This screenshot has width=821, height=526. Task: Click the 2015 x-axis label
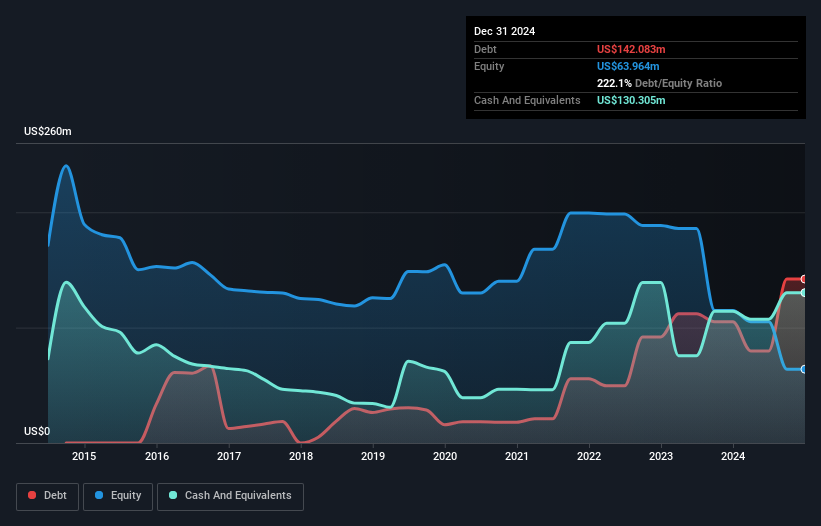pos(84,456)
